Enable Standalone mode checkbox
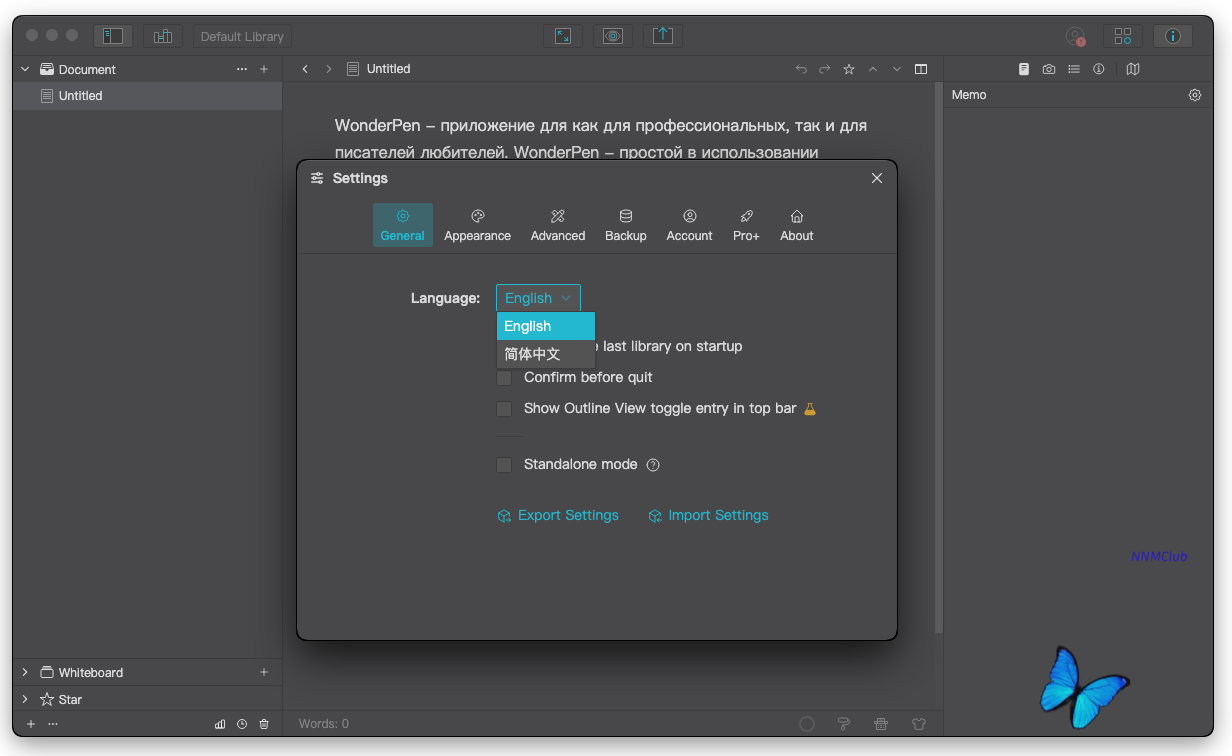 (504, 465)
